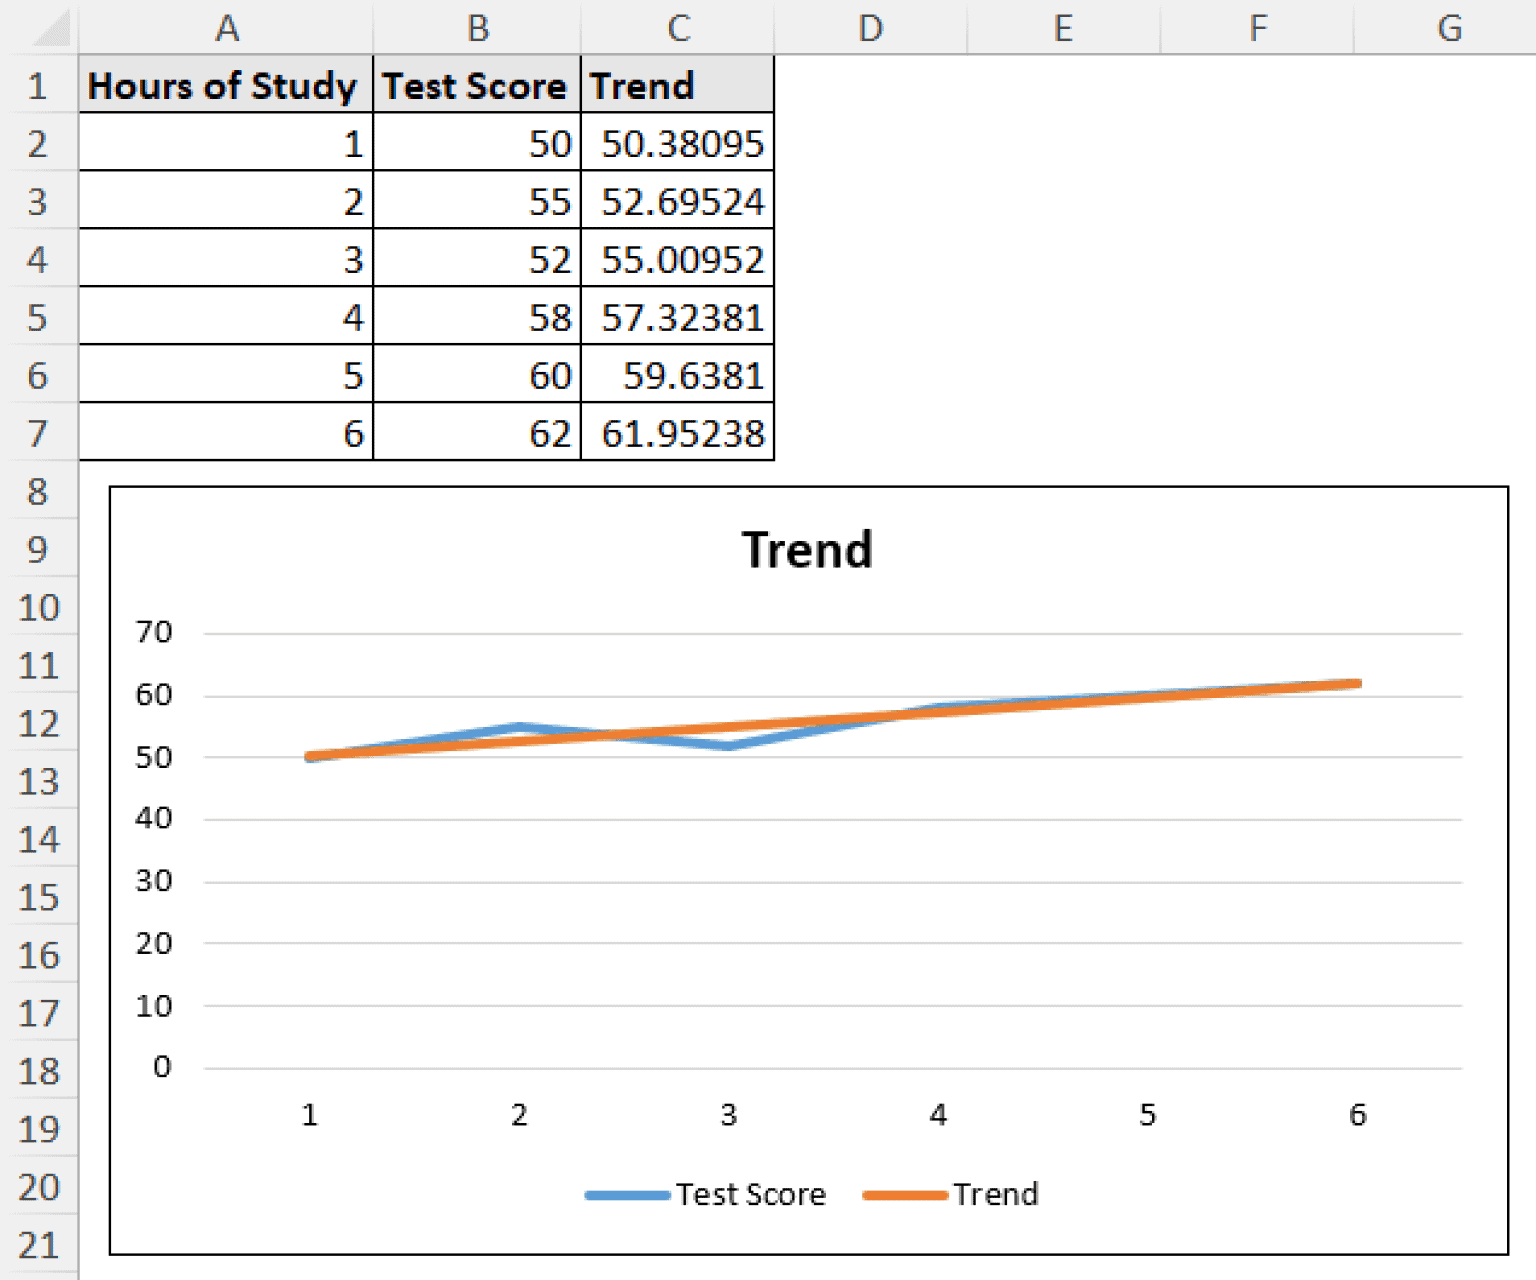The image size is (1536, 1280).
Task: Select the Hours of Study header cell
Action: coord(223,86)
